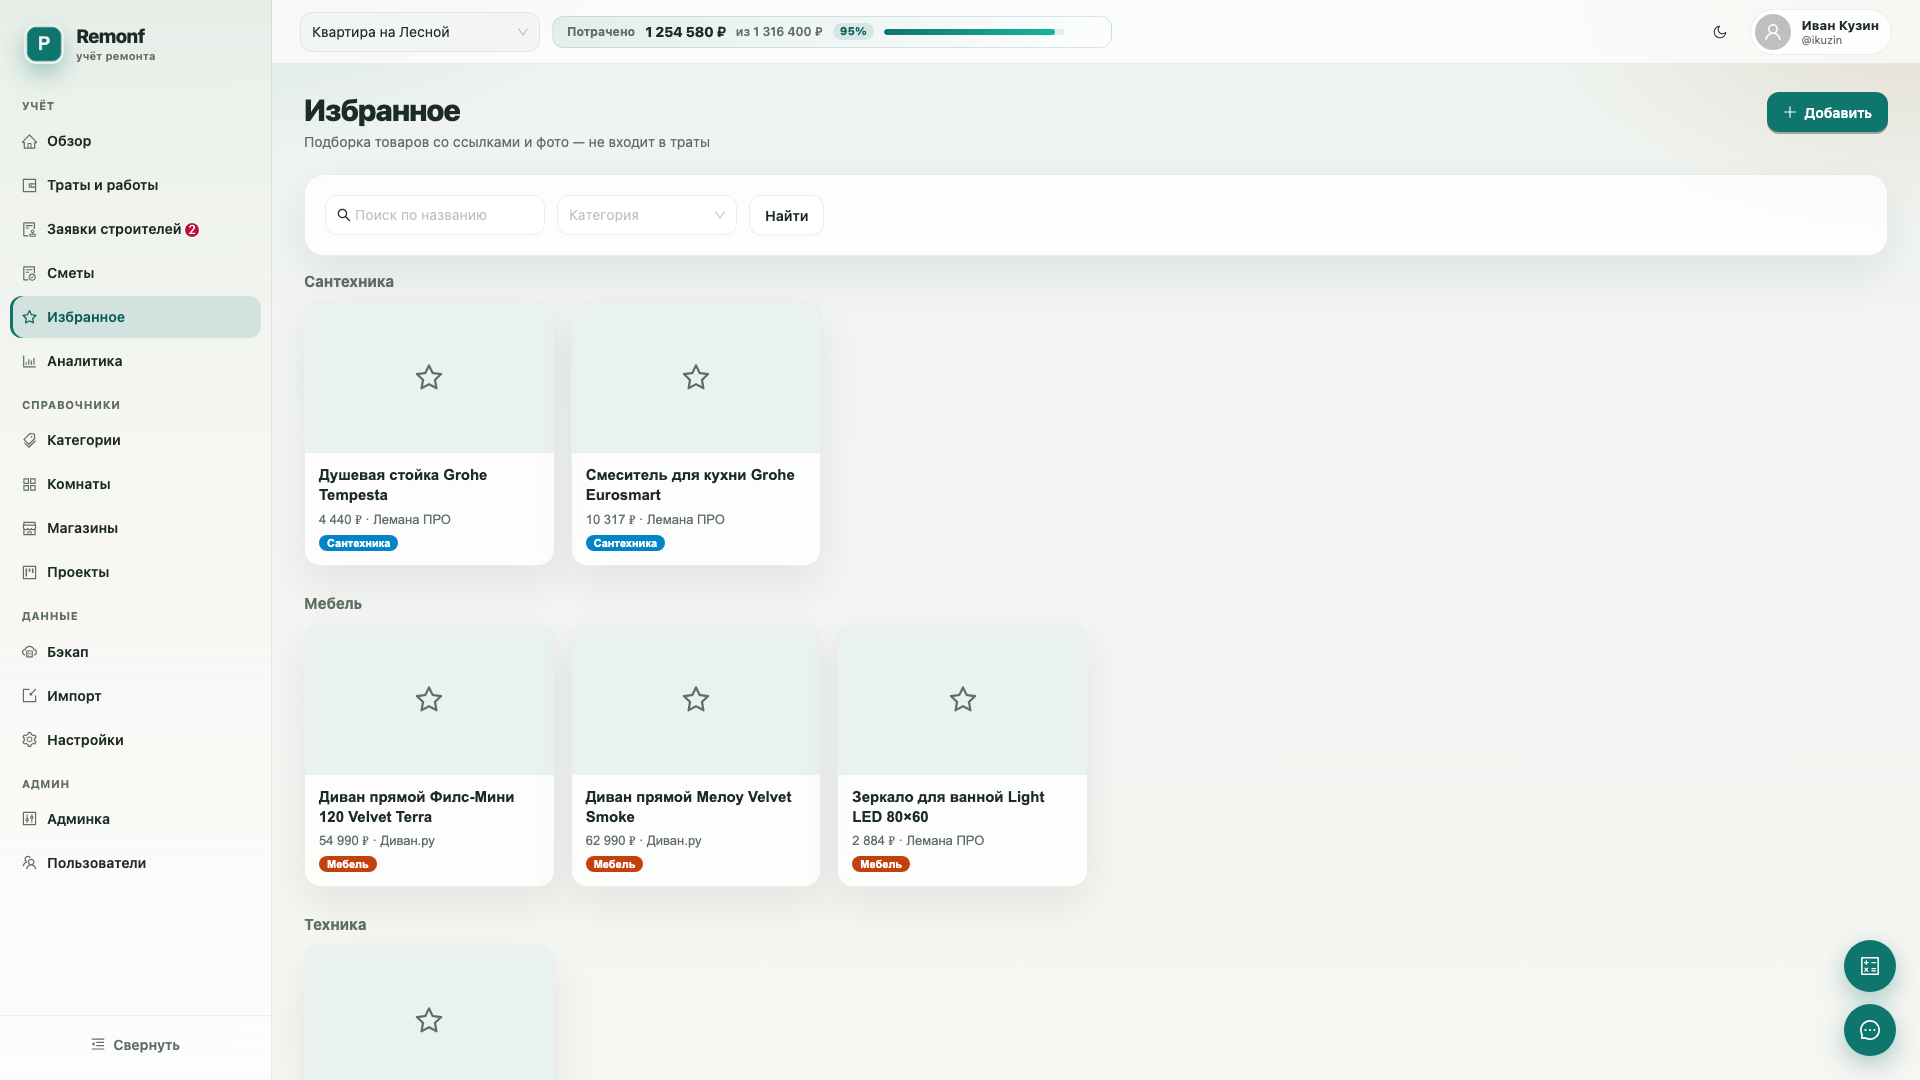The image size is (1920, 1080).
Task: Click the Траты и работы sidebar icon
Action: click(x=30, y=185)
